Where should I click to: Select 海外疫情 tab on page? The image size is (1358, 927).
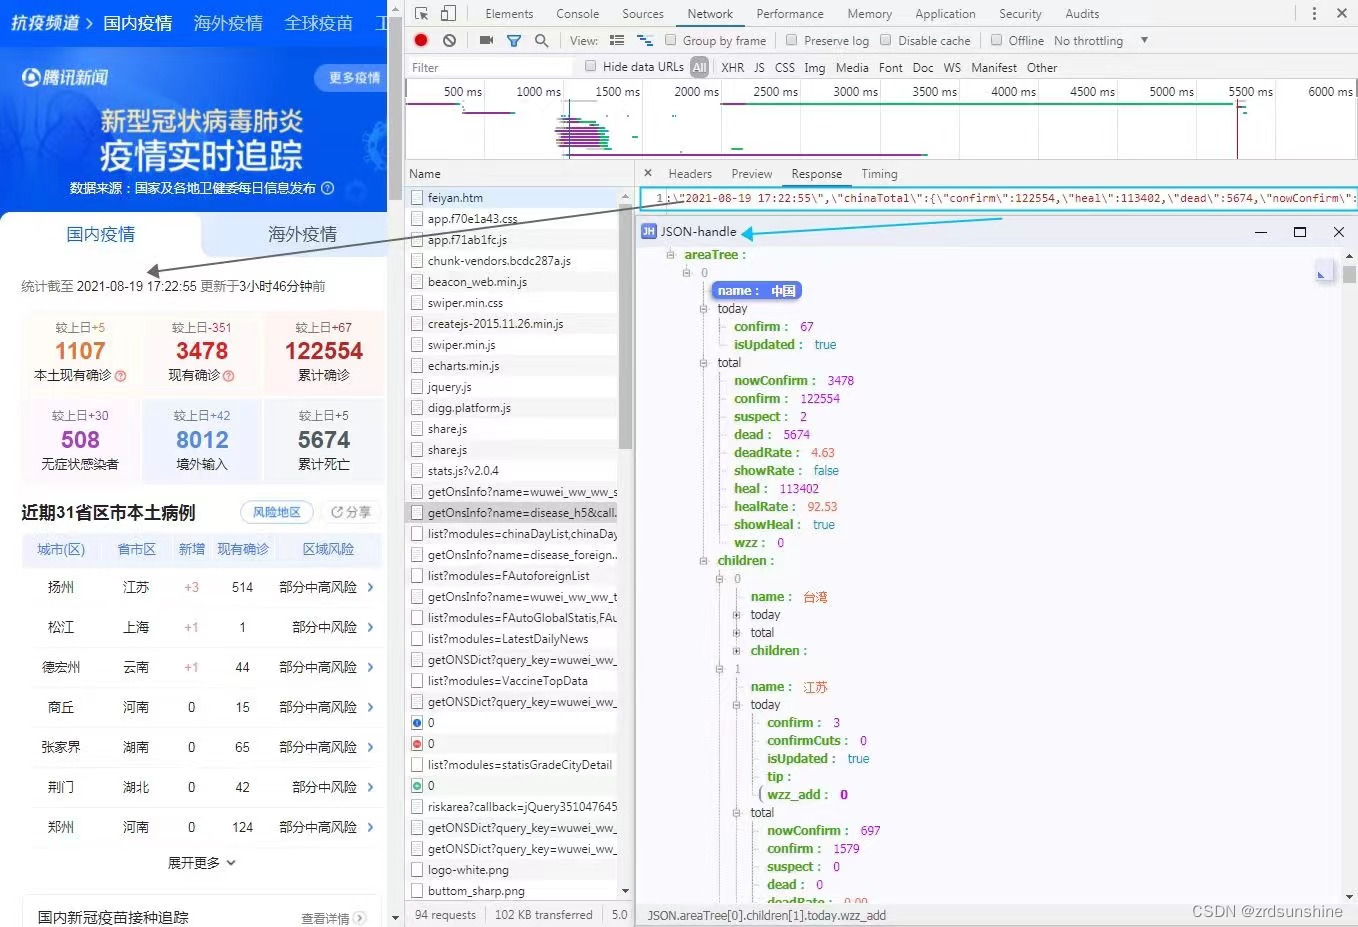click(302, 234)
